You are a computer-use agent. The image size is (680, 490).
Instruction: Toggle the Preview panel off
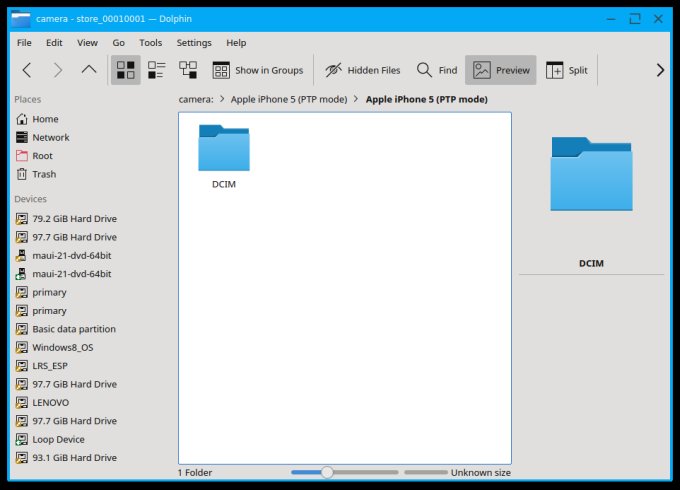click(x=501, y=70)
